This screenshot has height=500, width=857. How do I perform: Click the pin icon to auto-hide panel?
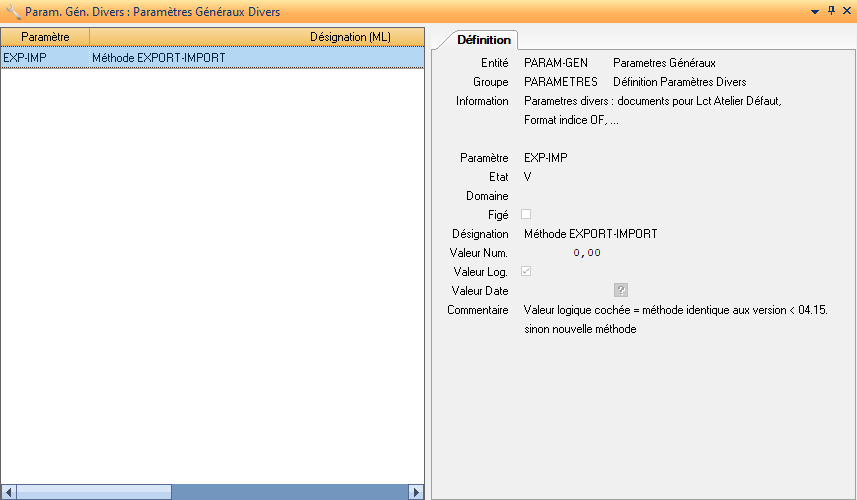point(830,11)
